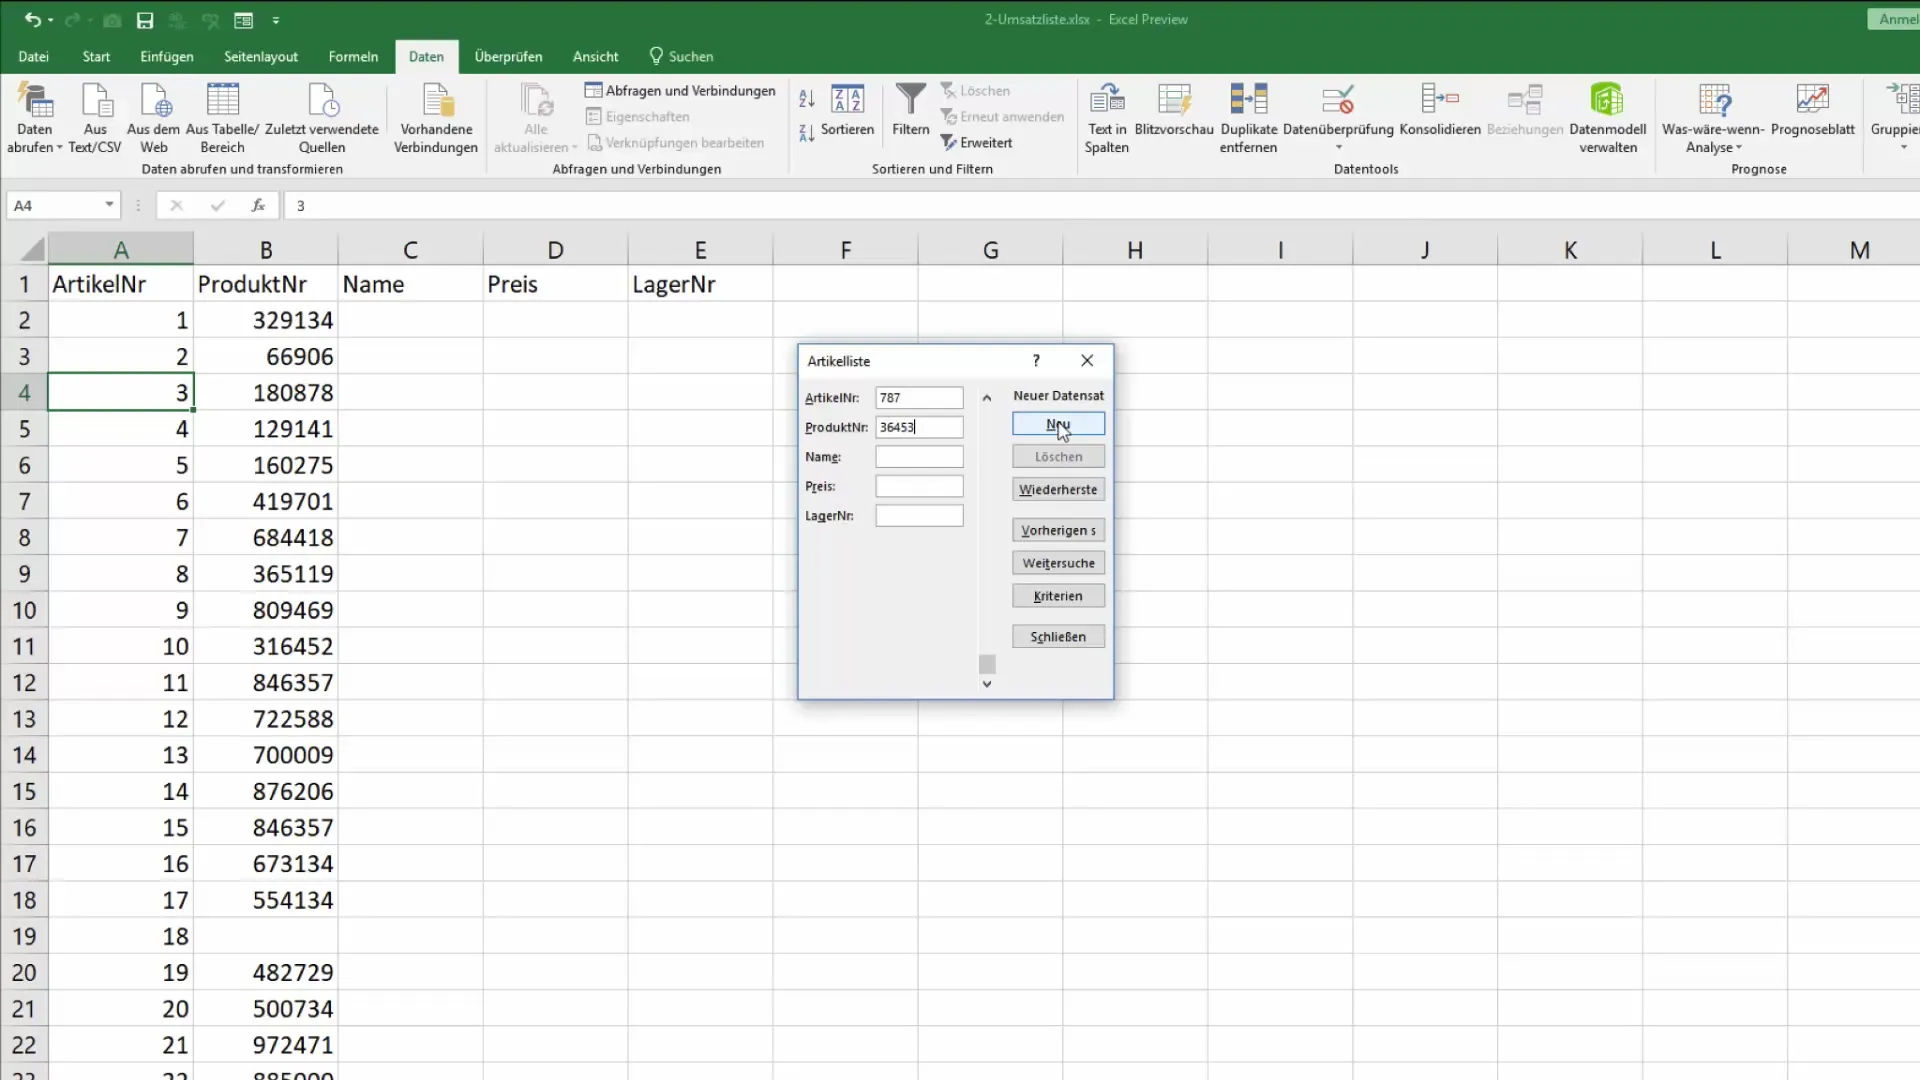
Task: Click the Suchen tell-me search box
Action: pos(681,56)
